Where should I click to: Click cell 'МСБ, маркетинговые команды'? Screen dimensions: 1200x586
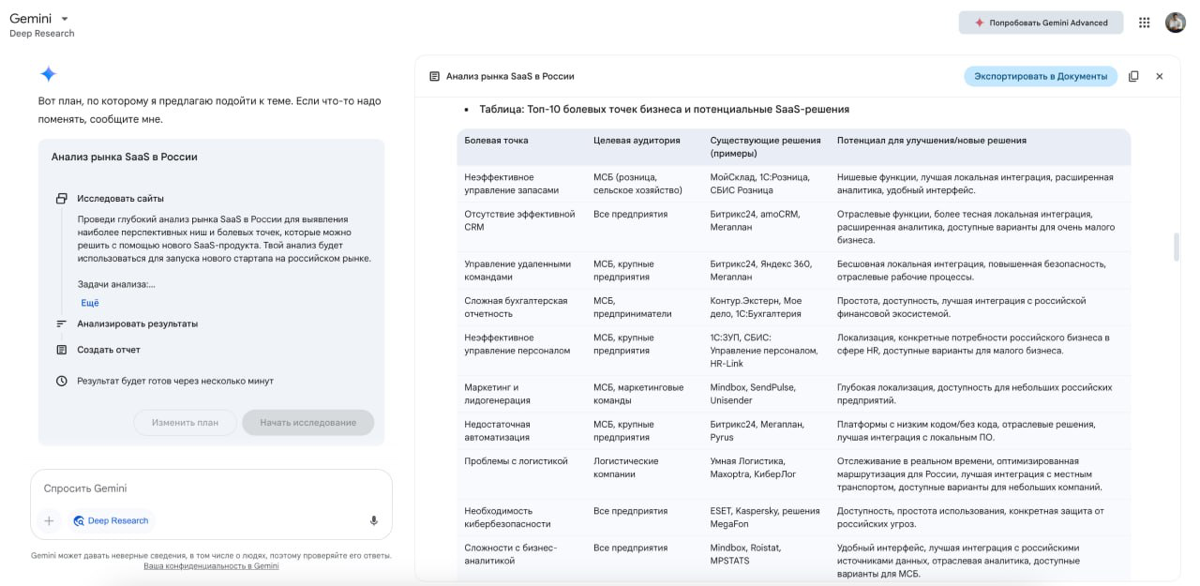(639, 393)
